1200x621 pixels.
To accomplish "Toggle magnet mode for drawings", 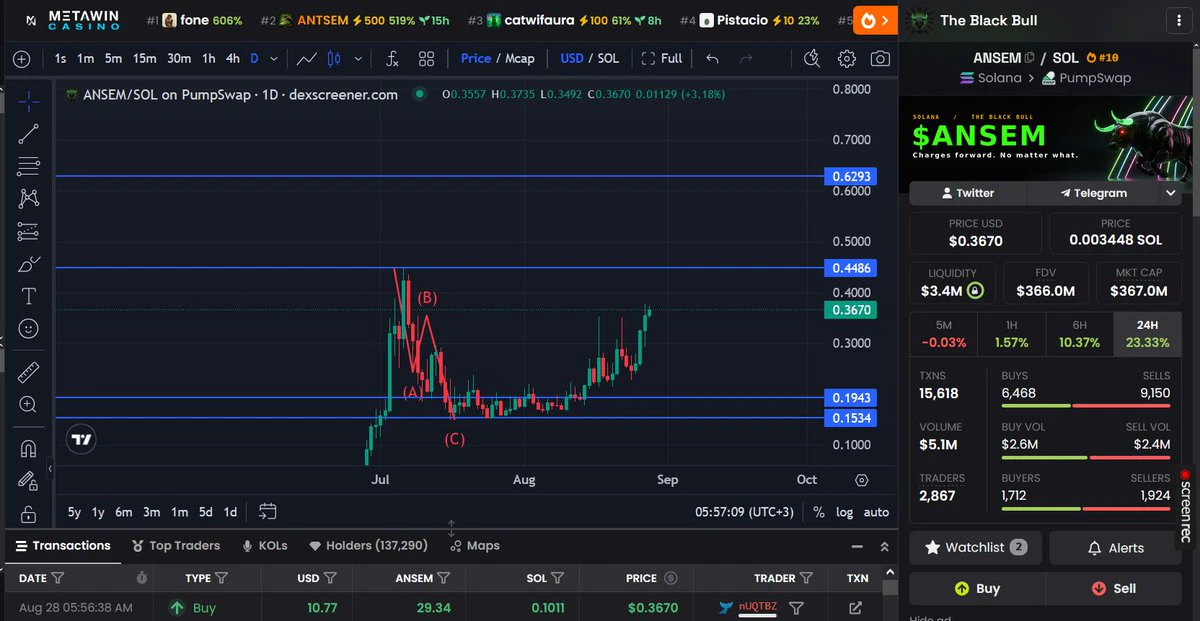I will coord(29,448).
